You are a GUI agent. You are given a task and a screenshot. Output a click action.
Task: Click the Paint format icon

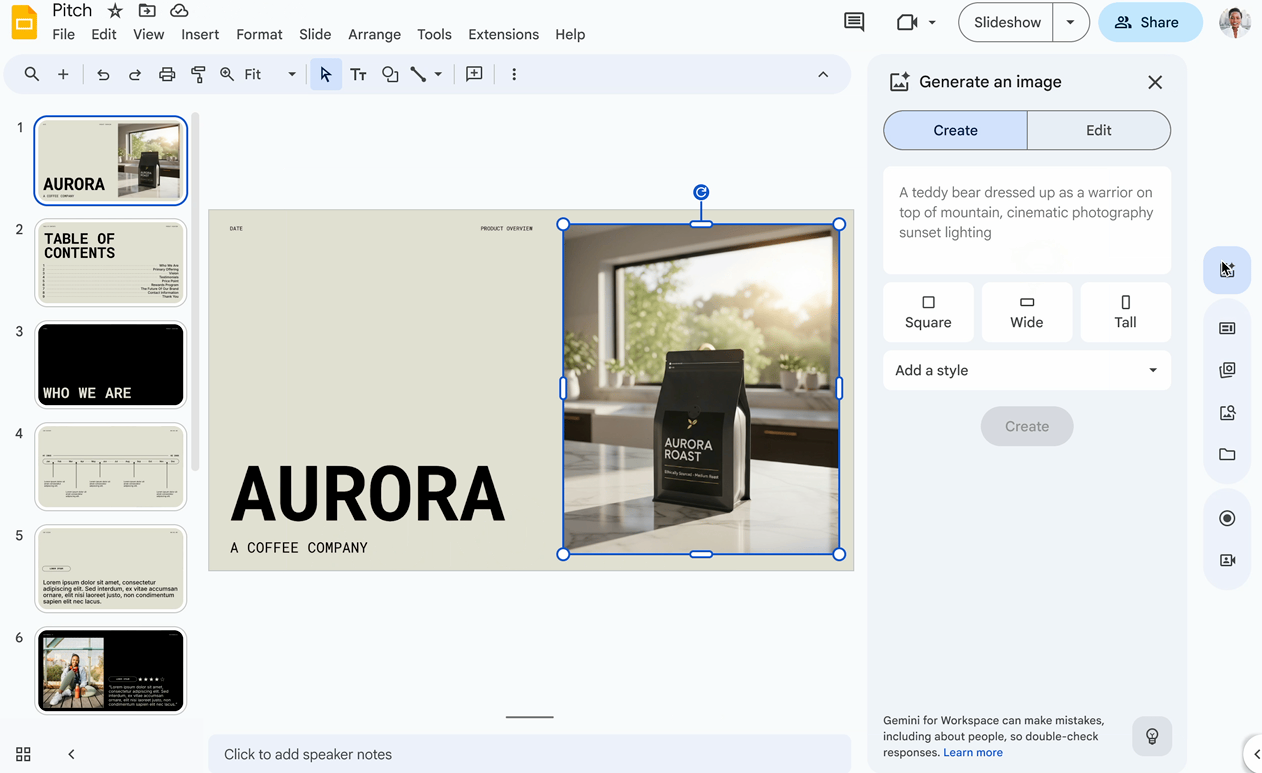[x=198, y=74]
